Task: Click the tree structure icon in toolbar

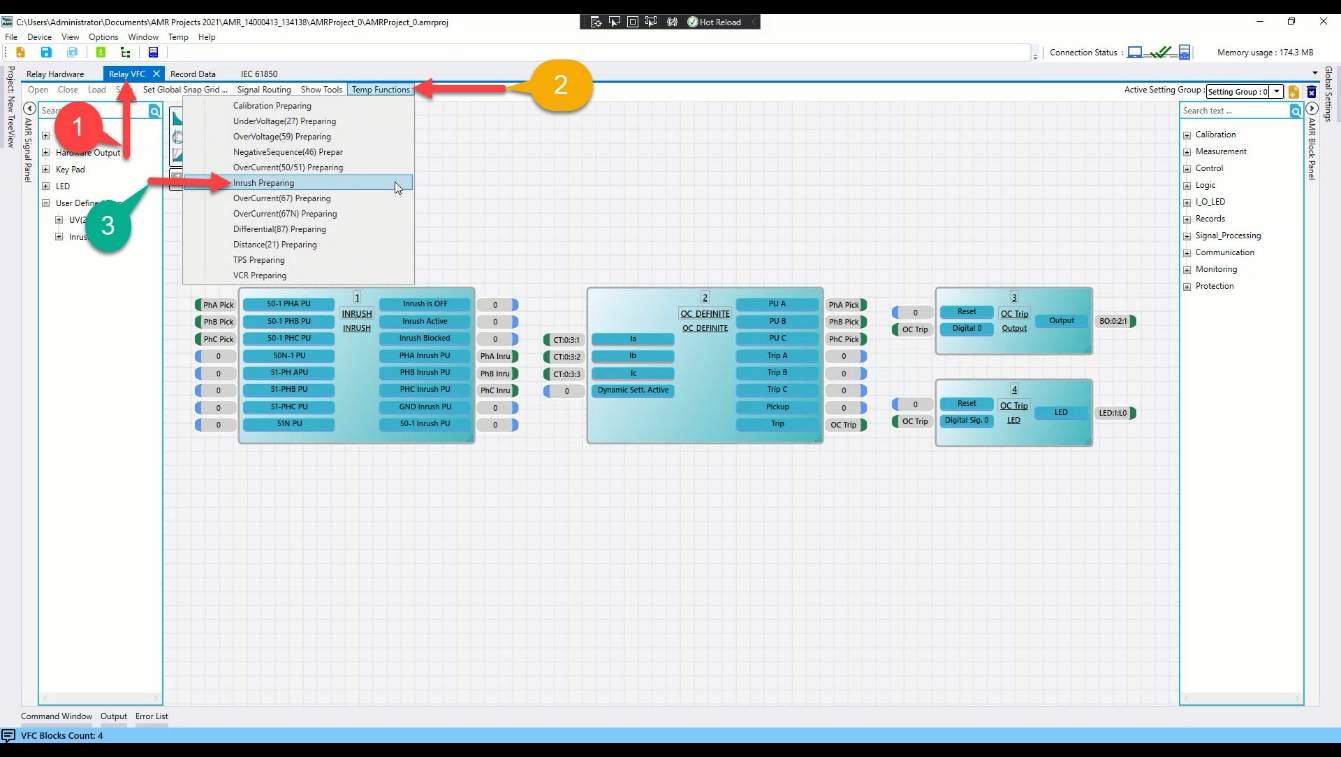Action: 125,52
